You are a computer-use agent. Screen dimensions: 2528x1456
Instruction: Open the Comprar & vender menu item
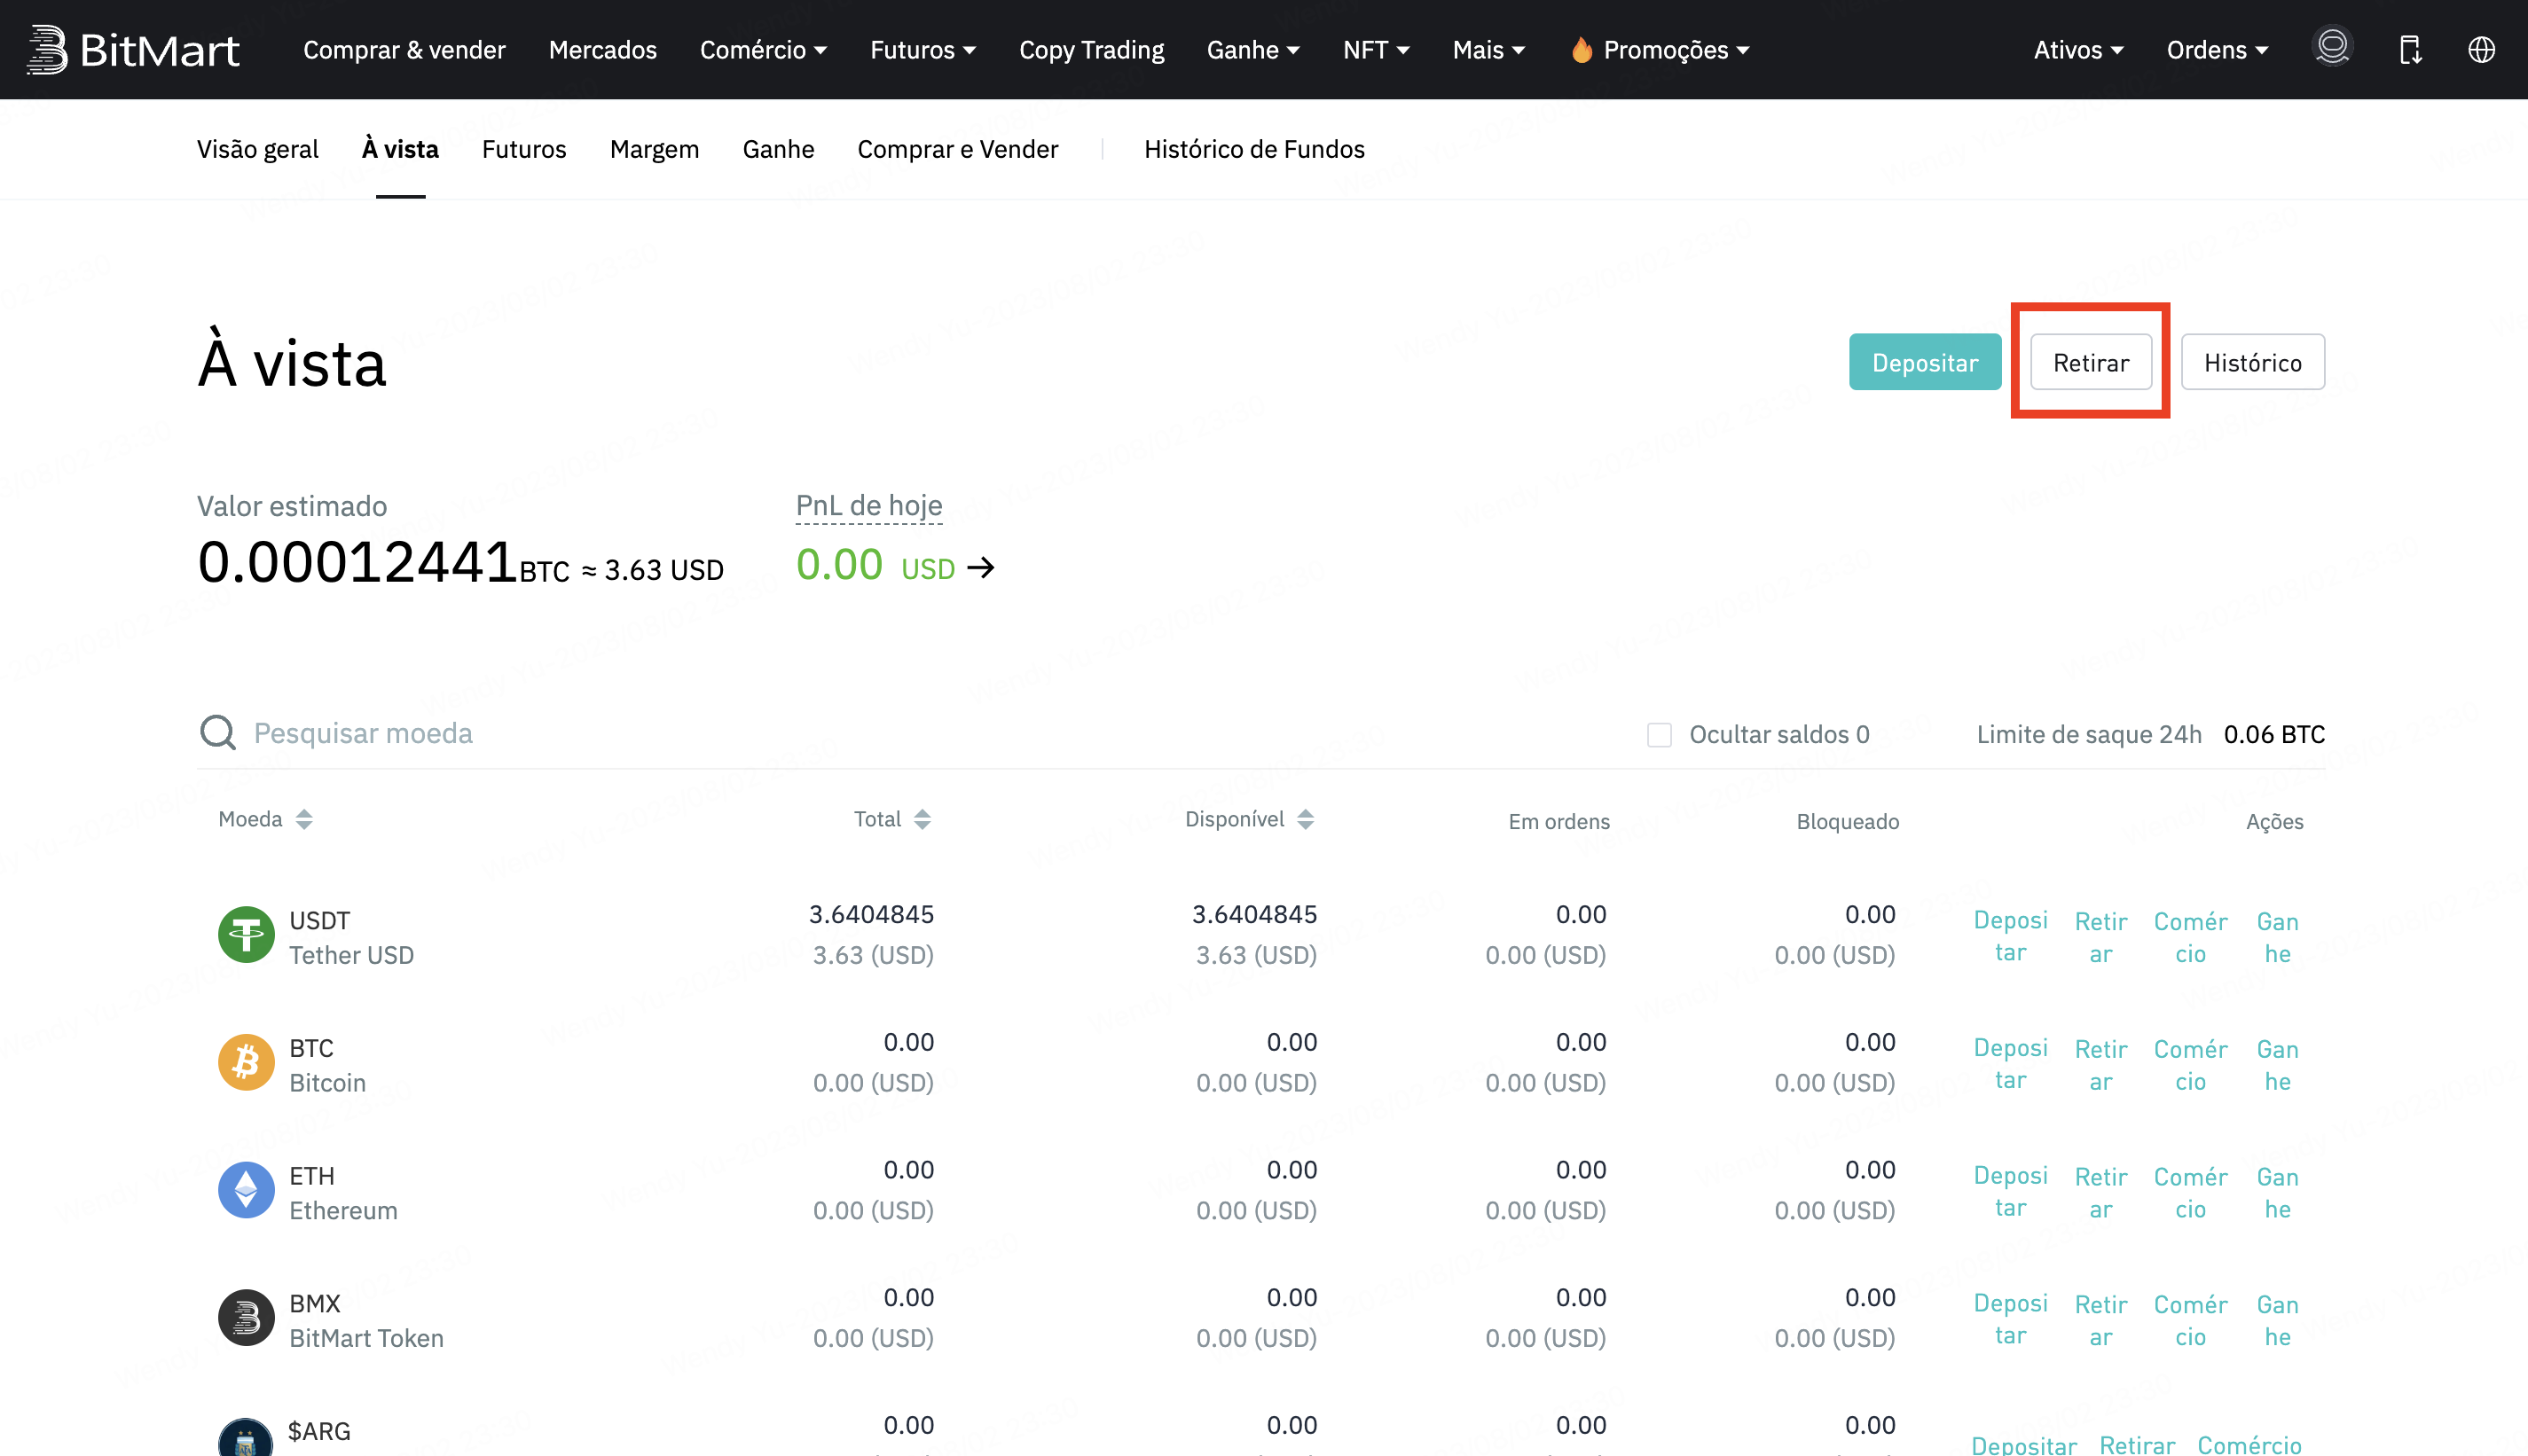pos(404,50)
